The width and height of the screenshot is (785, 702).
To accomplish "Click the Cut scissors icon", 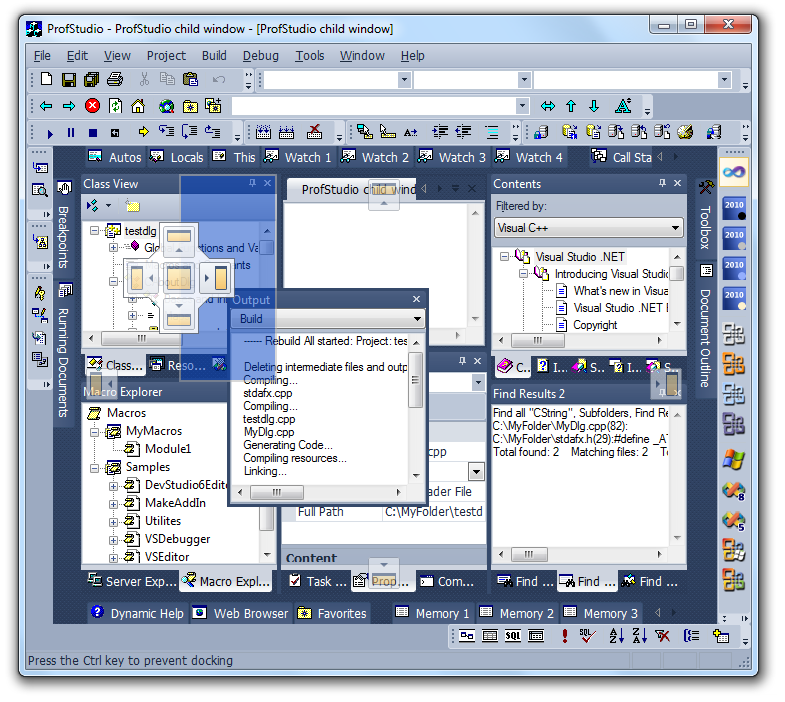I will 144,79.
